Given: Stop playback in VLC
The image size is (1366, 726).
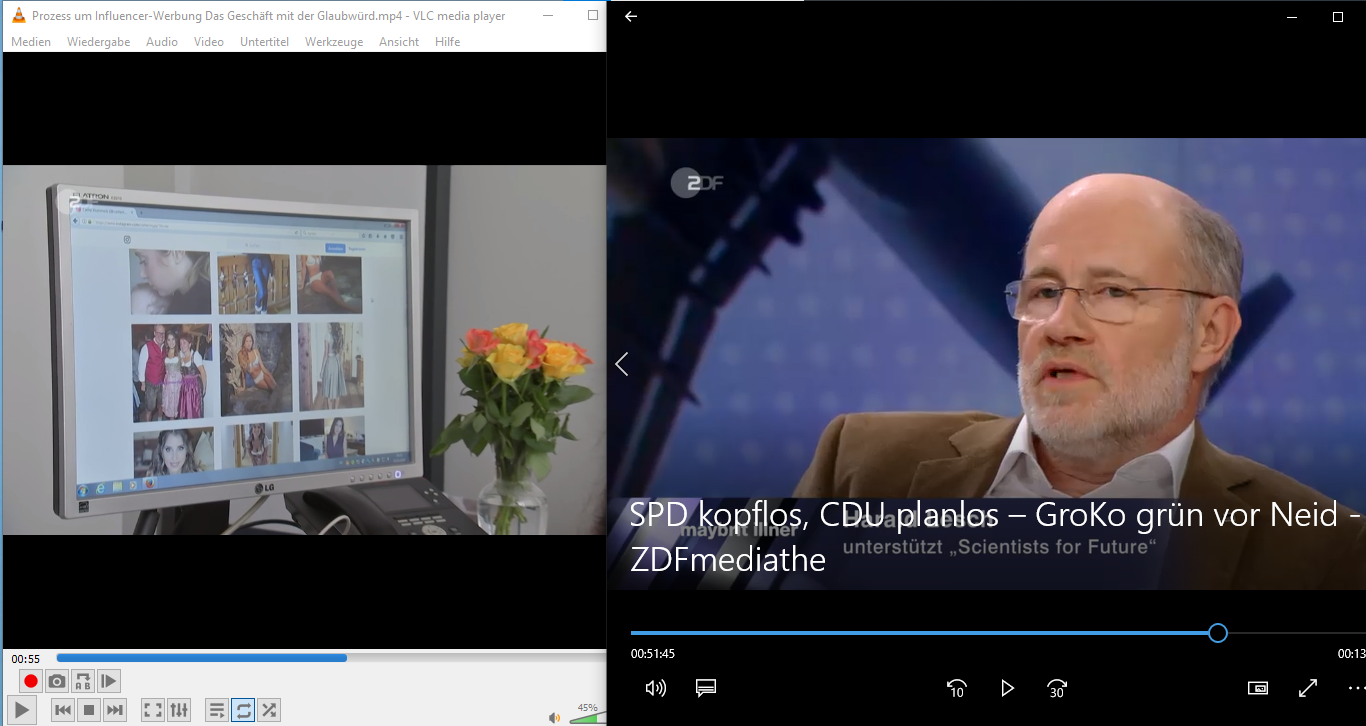Looking at the screenshot, I should click(89, 710).
